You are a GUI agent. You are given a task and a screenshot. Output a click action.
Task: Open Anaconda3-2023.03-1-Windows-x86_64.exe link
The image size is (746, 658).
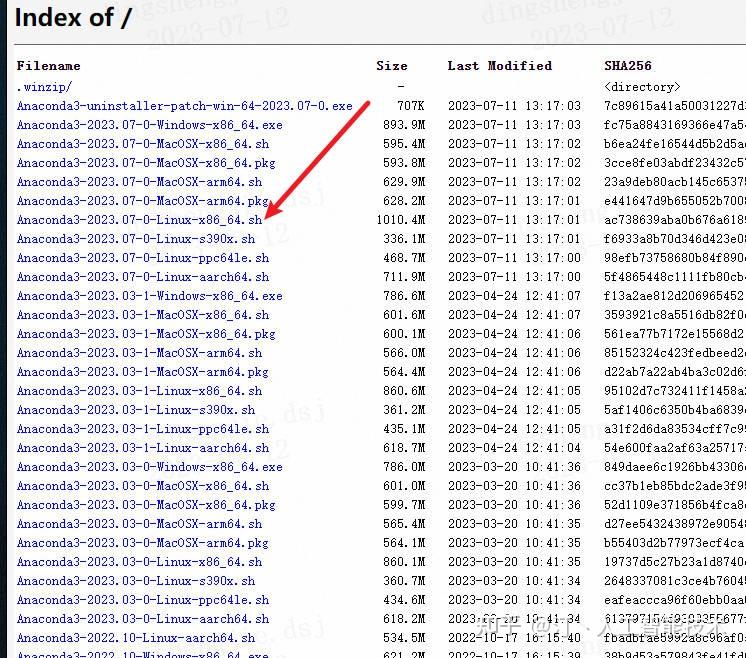149,296
